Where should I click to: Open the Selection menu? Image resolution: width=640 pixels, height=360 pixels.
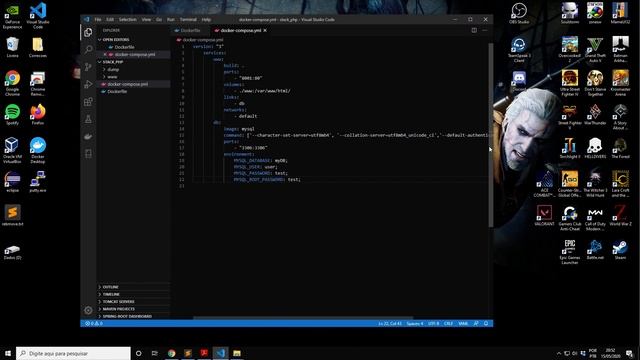click(x=128, y=20)
